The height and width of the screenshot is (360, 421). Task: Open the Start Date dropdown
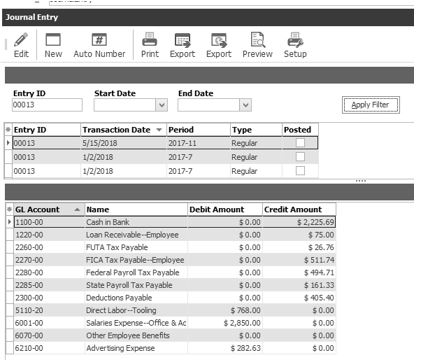[162, 105]
